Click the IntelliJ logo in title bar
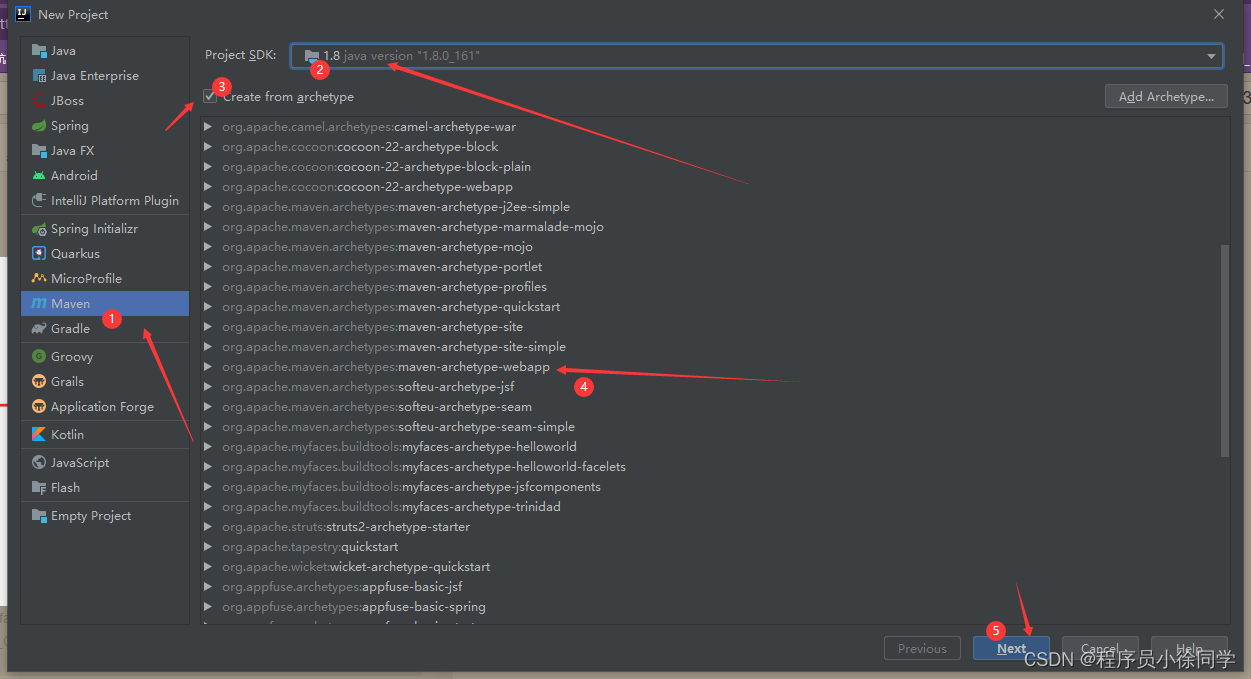This screenshot has height=679, width=1251. [x=23, y=14]
